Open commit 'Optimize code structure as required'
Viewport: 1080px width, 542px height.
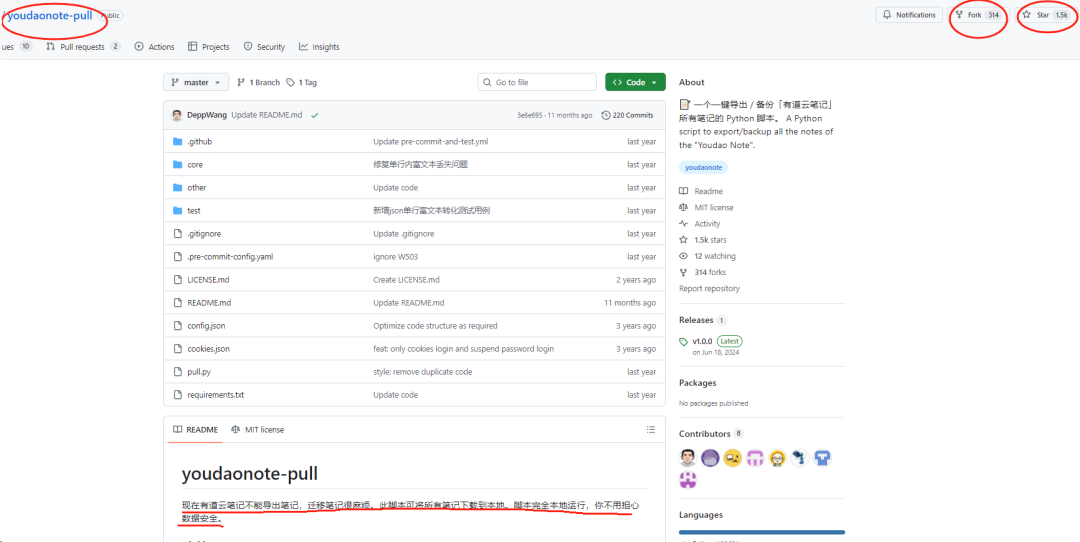(435, 326)
